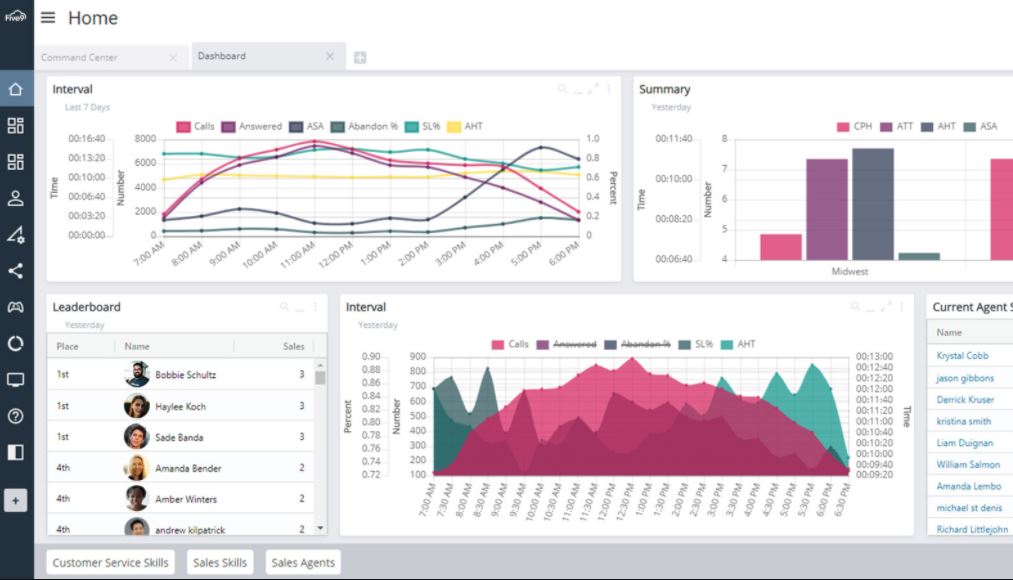Click jason gibbons agent link
Screen dimensions: 1013x580
(965, 378)
